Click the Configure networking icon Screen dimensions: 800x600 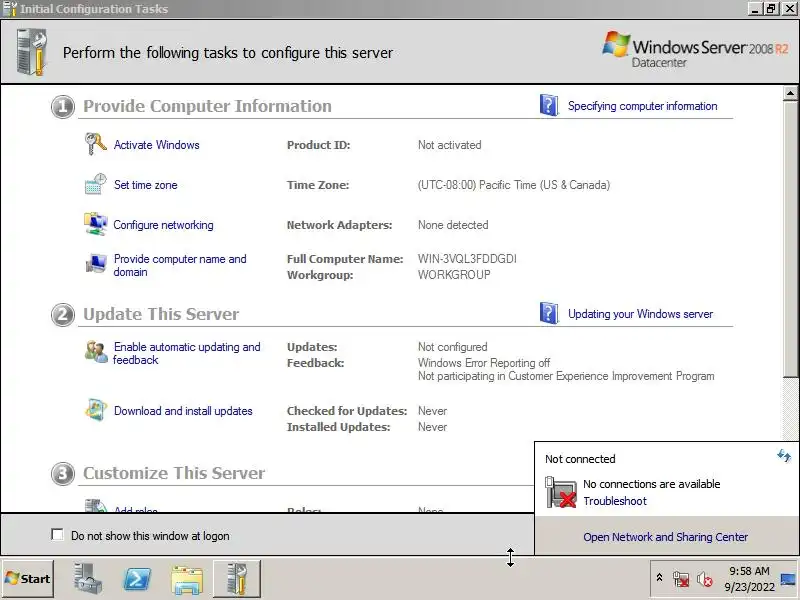point(95,224)
